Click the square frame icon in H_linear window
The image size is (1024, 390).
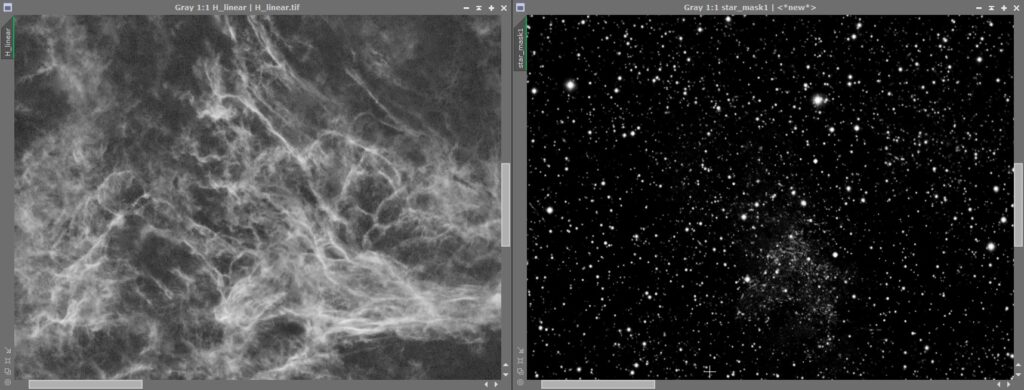coord(8,371)
